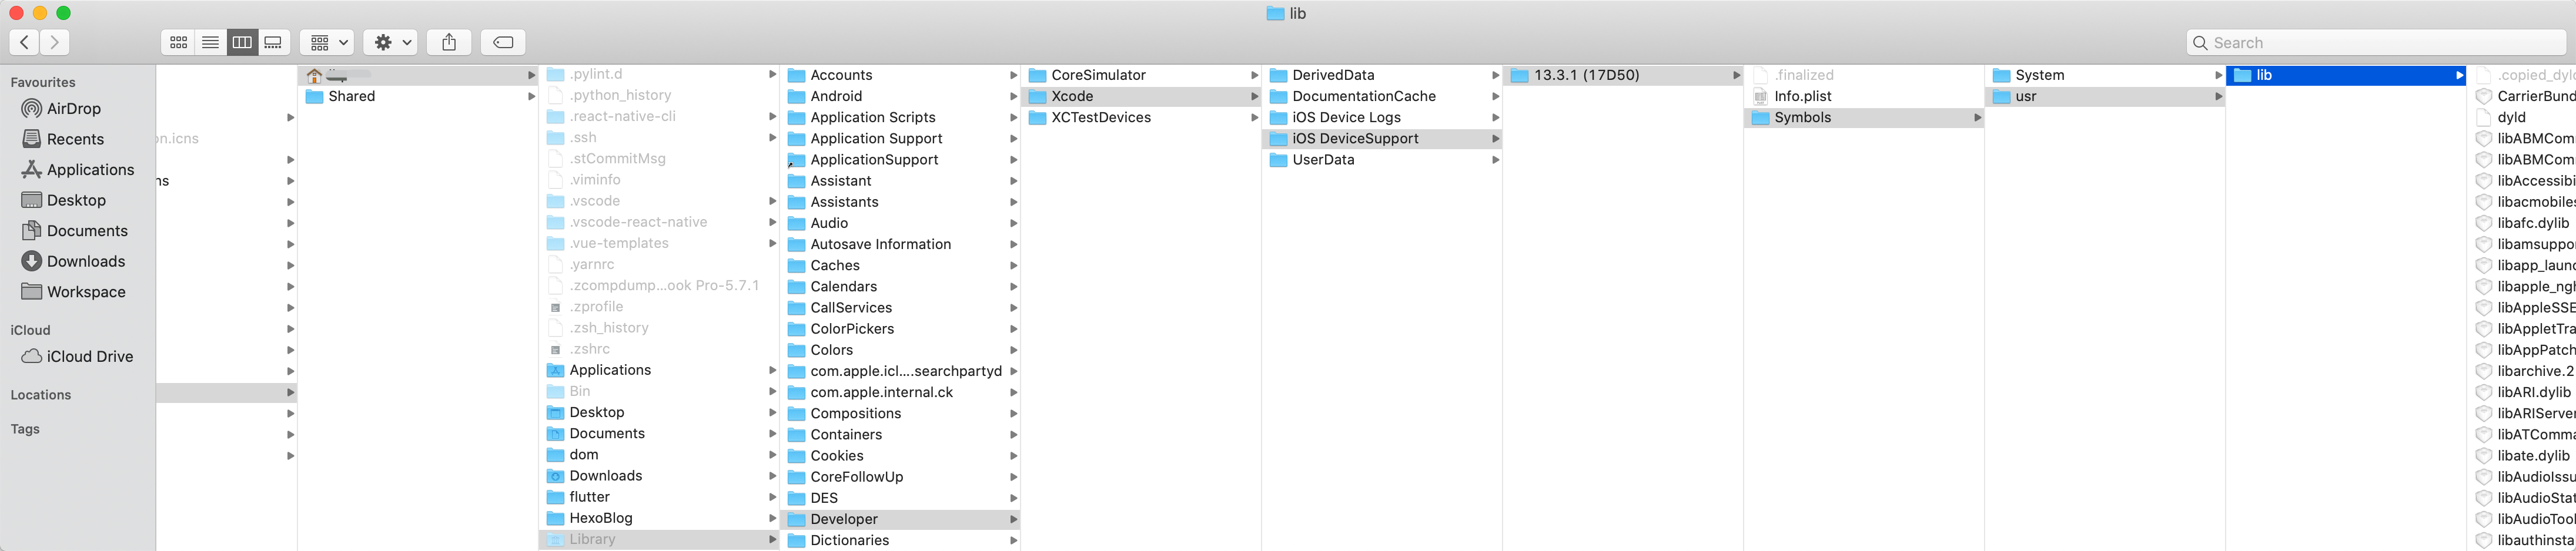This screenshot has width=2576, height=551.
Task: Select Downloads in the Favourites sidebar
Action: (73, 261)
